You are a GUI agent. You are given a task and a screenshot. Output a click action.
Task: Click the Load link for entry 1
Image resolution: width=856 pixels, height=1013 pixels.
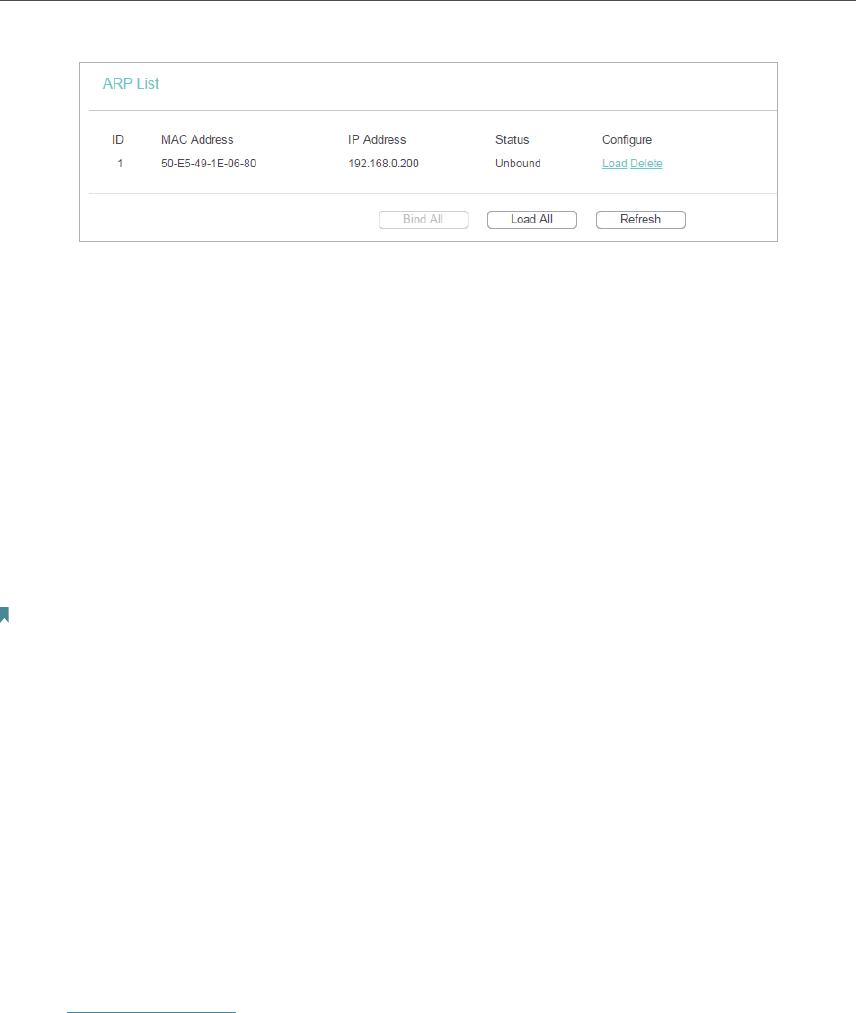614,163
